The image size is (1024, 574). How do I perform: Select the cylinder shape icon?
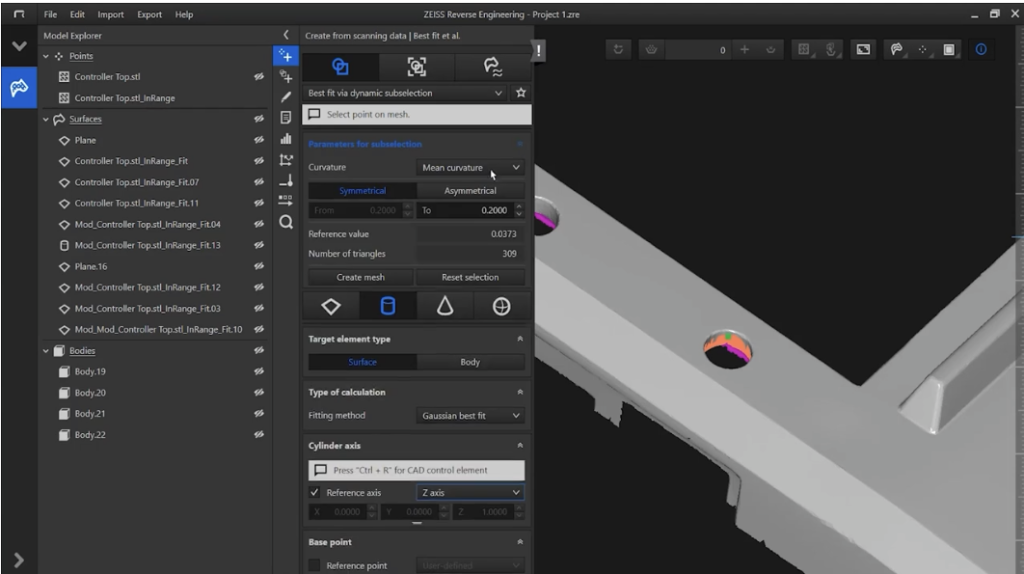(x=389, y=308)
